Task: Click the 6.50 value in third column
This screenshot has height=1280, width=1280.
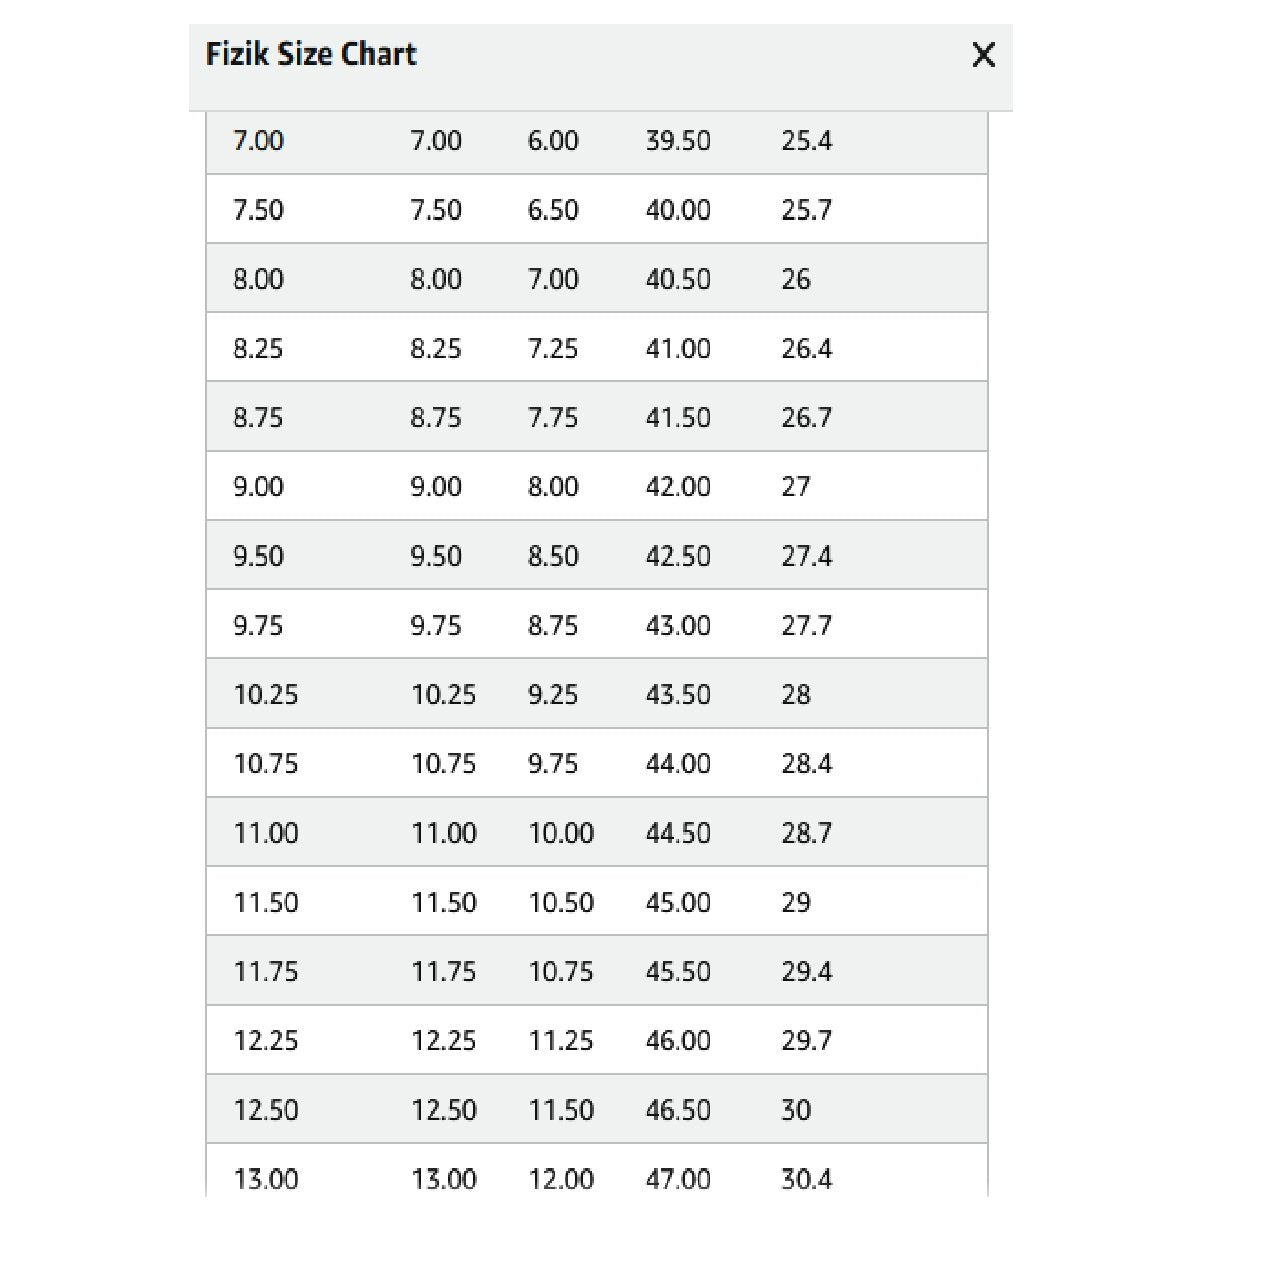Action: pos(553,210)
